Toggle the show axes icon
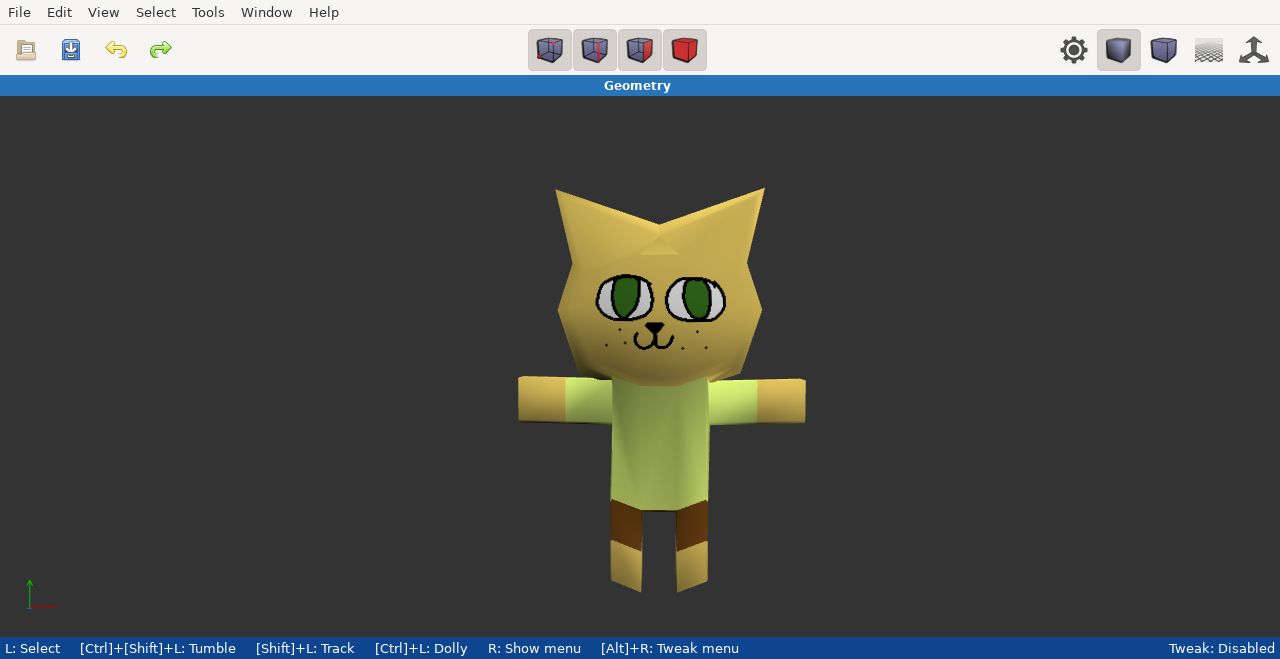 coord(1254,50)
